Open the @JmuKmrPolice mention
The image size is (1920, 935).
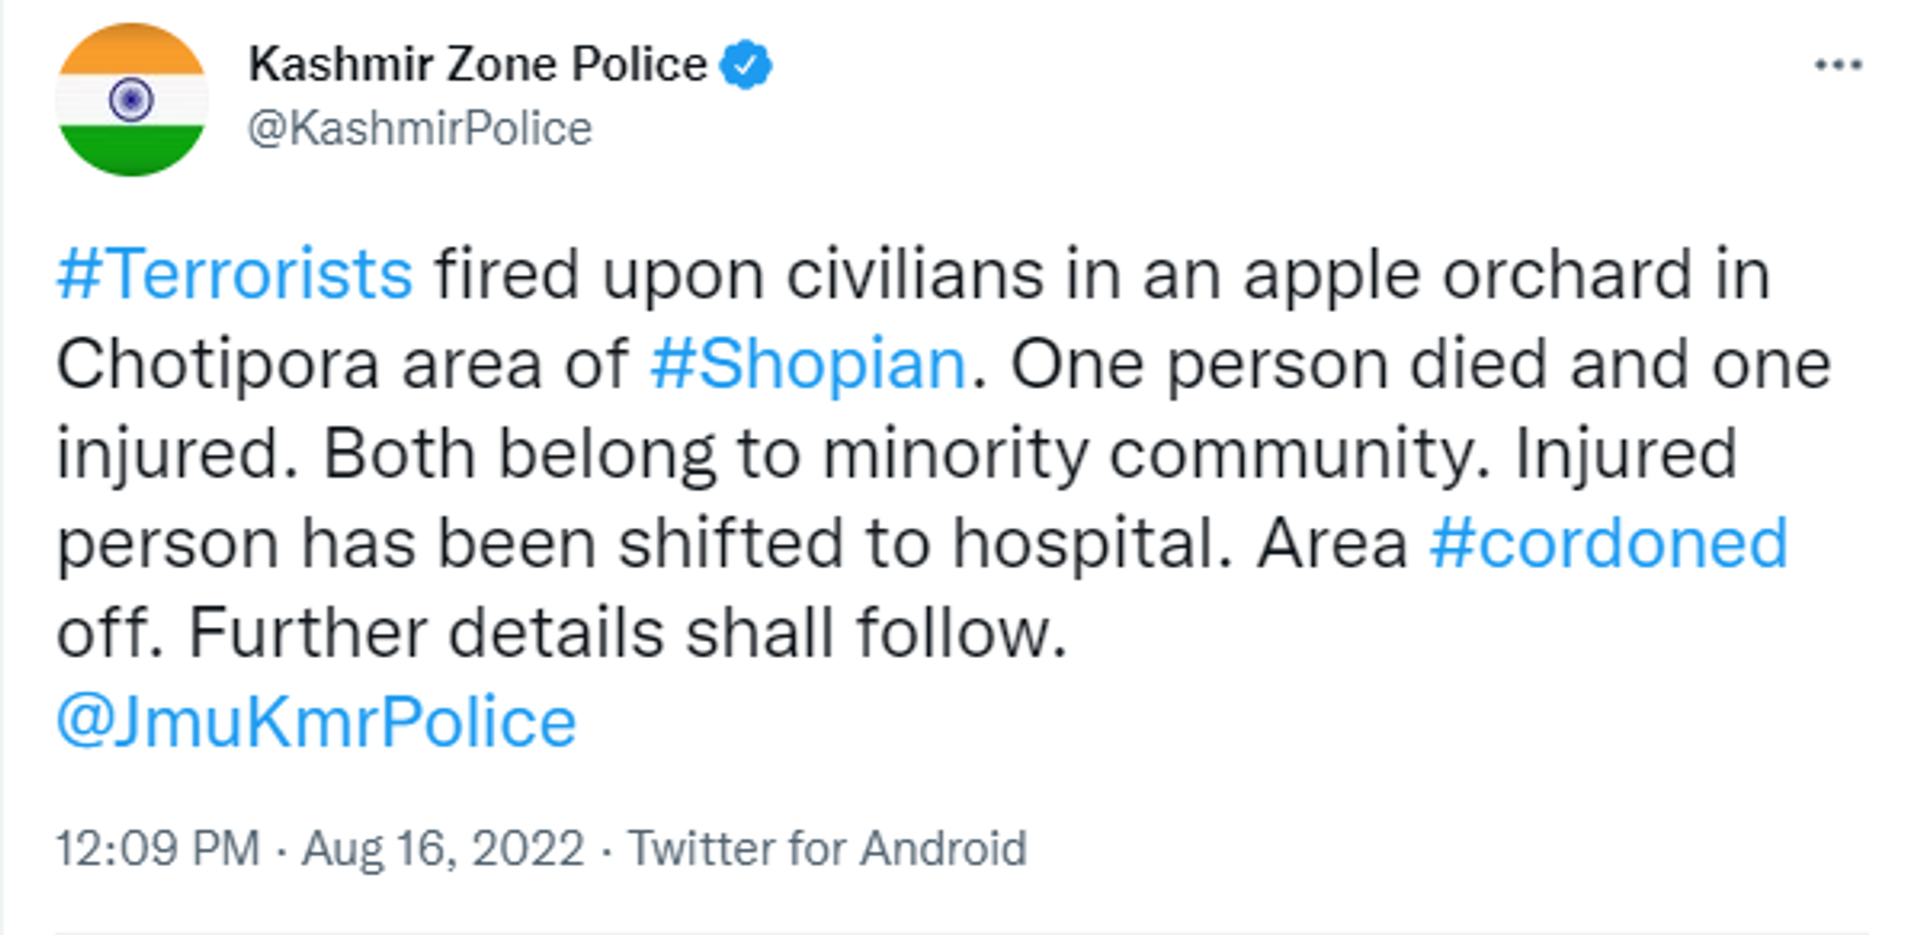click(x=316, y=723)
